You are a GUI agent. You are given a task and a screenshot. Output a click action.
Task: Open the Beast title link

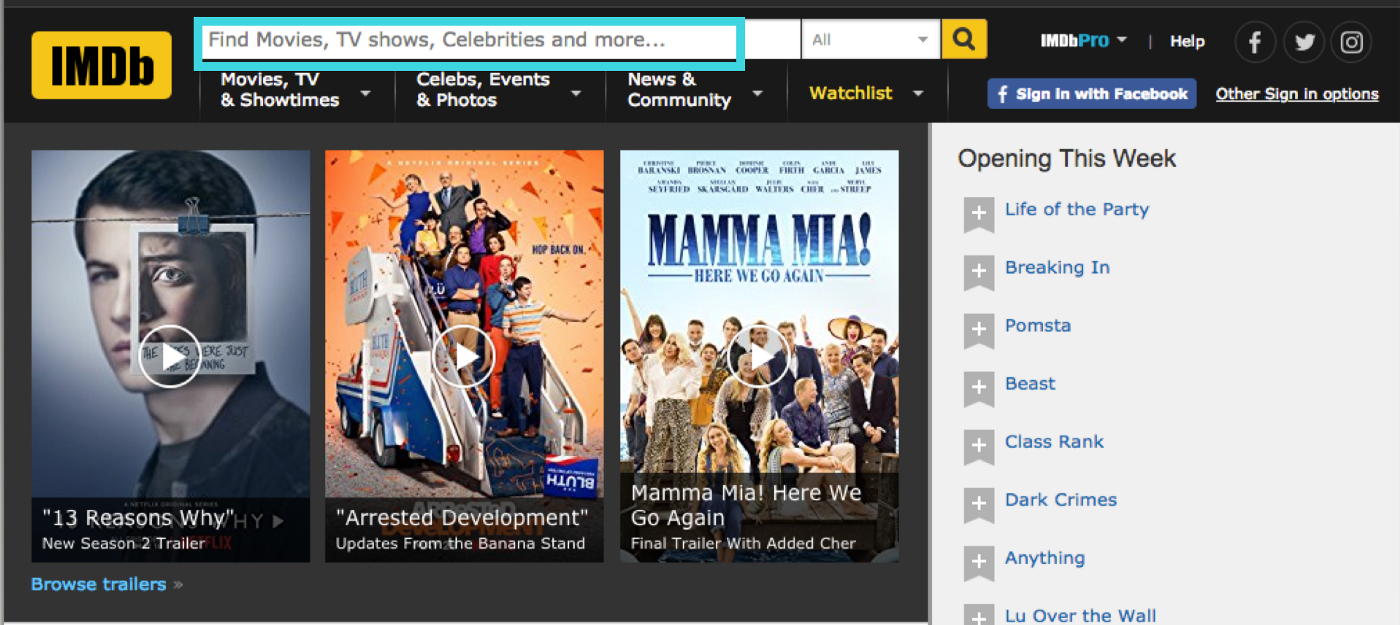click(x=1030, y=383)
